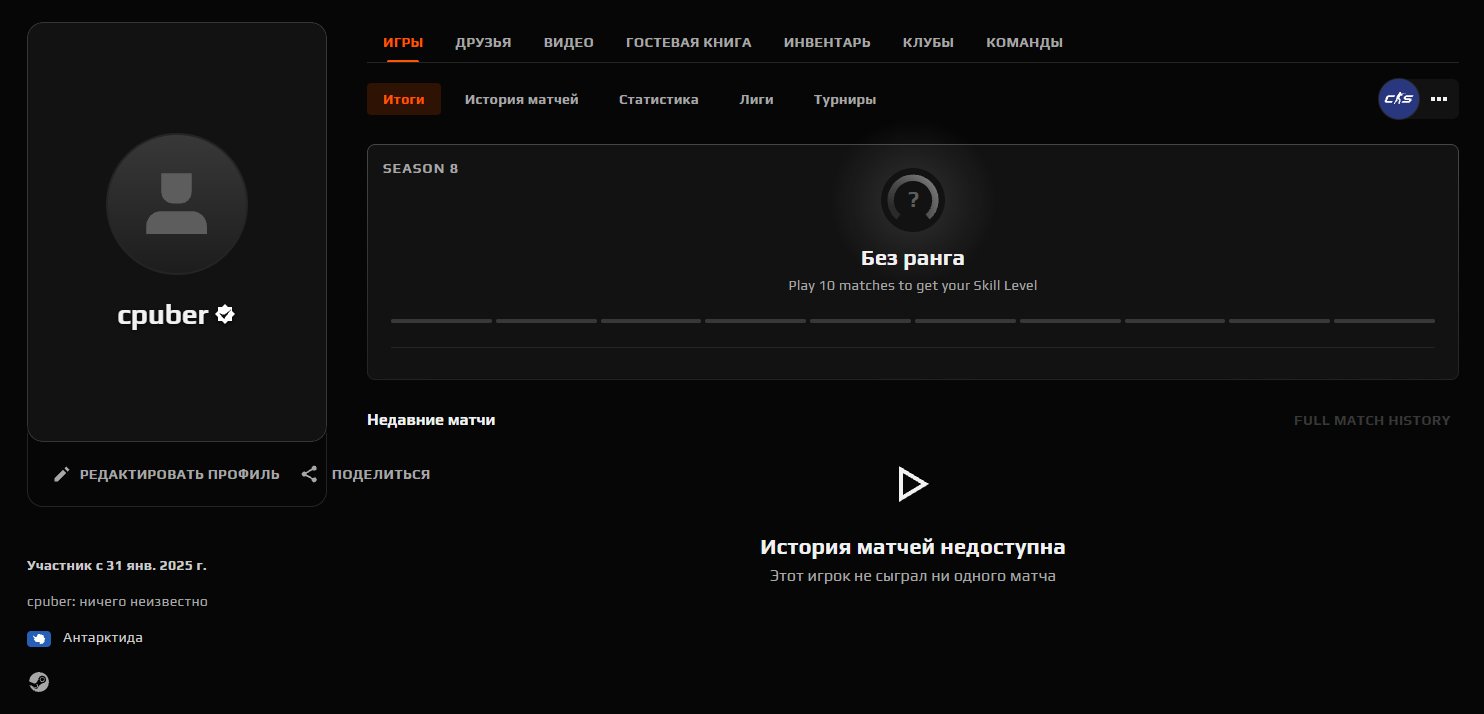Click 'История матчей недоступна' heading
1484x714 pixels.
click(913, 547)
